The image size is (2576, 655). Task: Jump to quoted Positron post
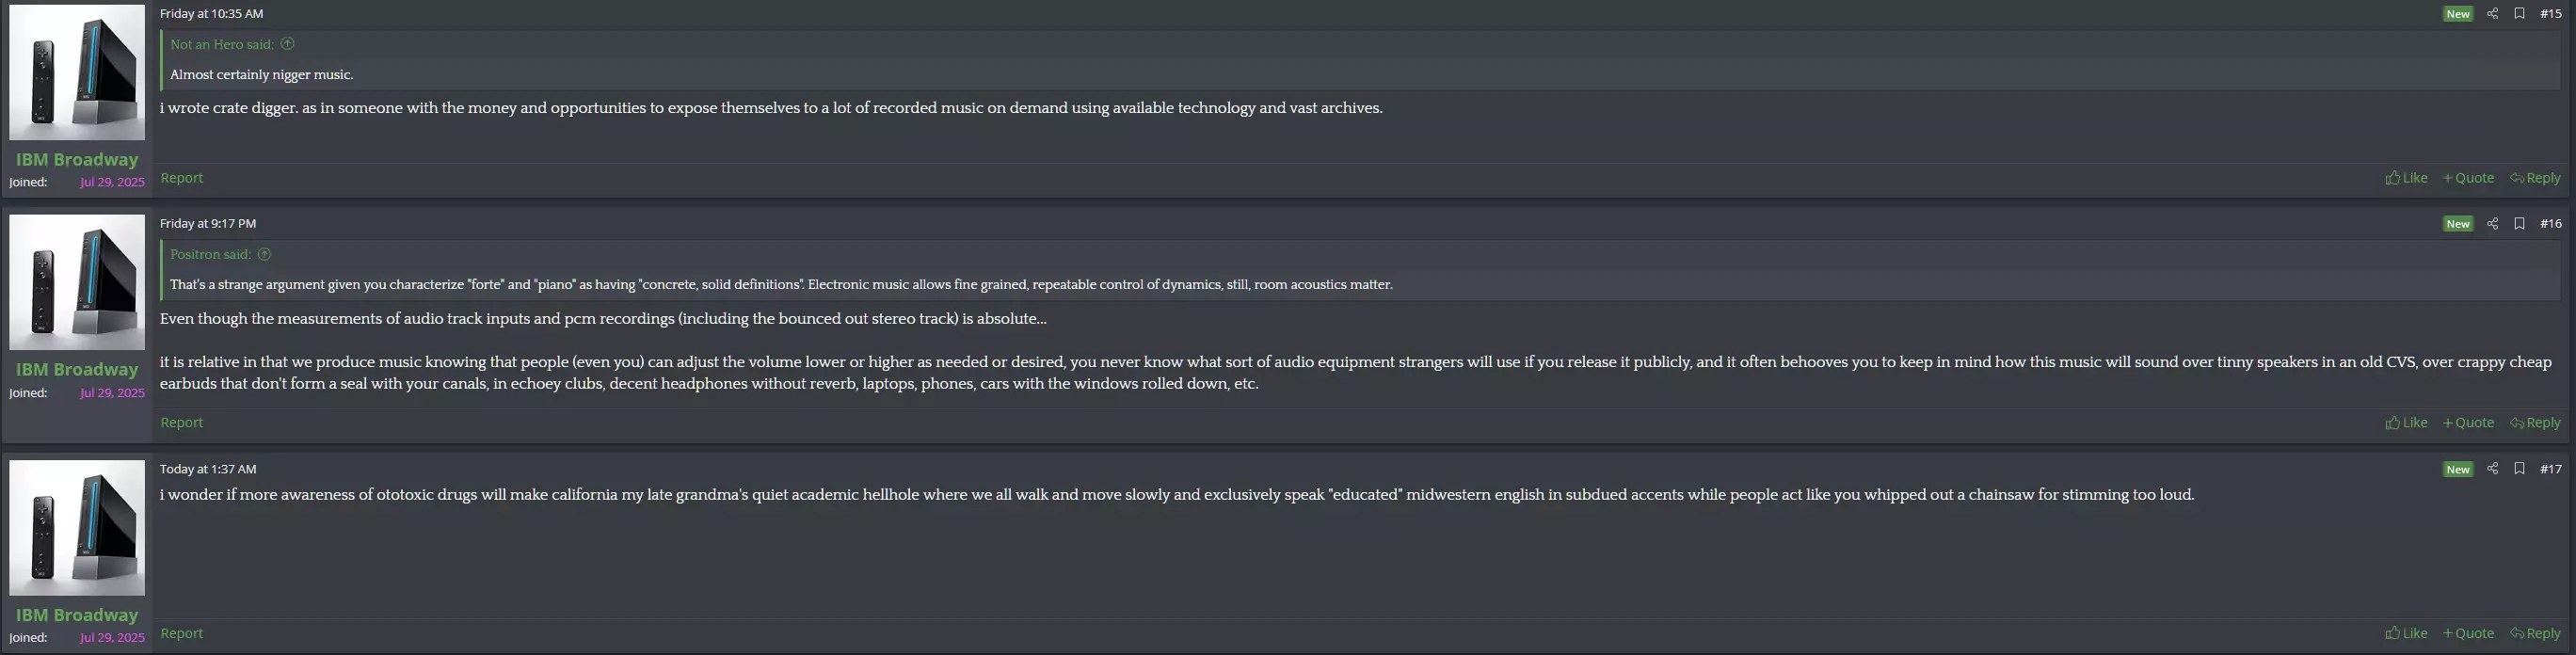coord(264,255)
